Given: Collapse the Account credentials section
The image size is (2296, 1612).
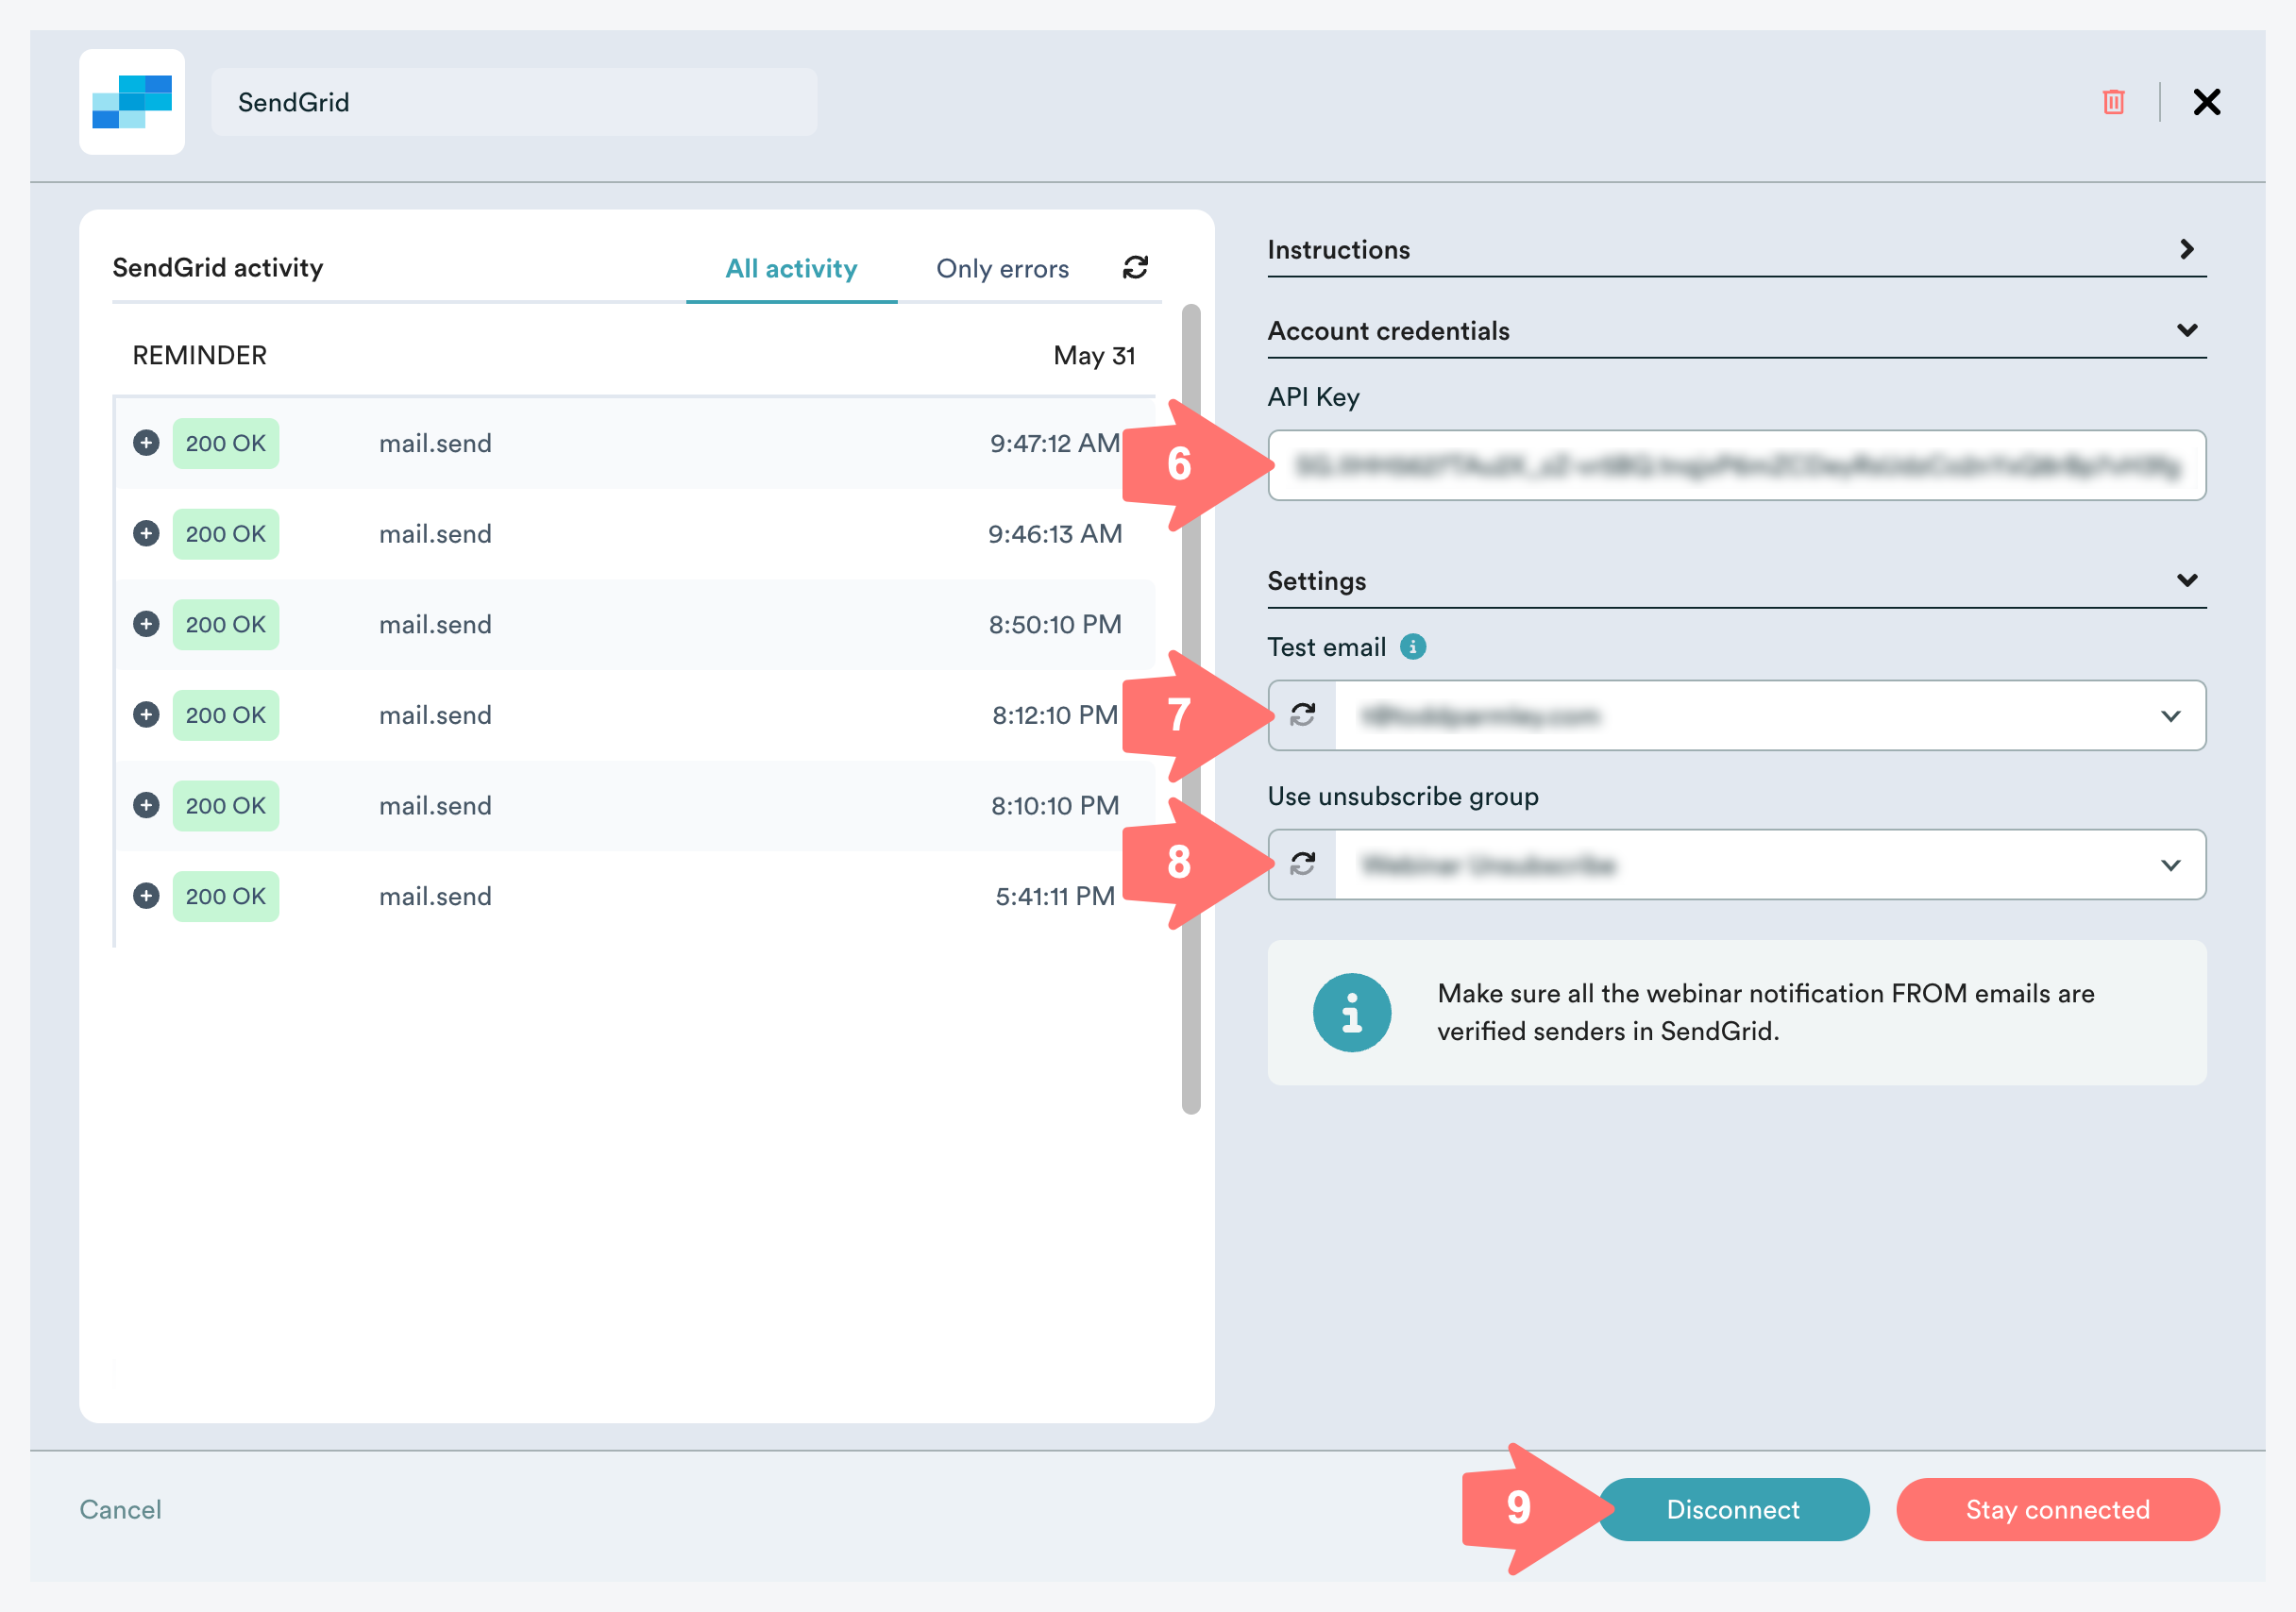Looking at the screenshot, I should [x=2186, y=330].
